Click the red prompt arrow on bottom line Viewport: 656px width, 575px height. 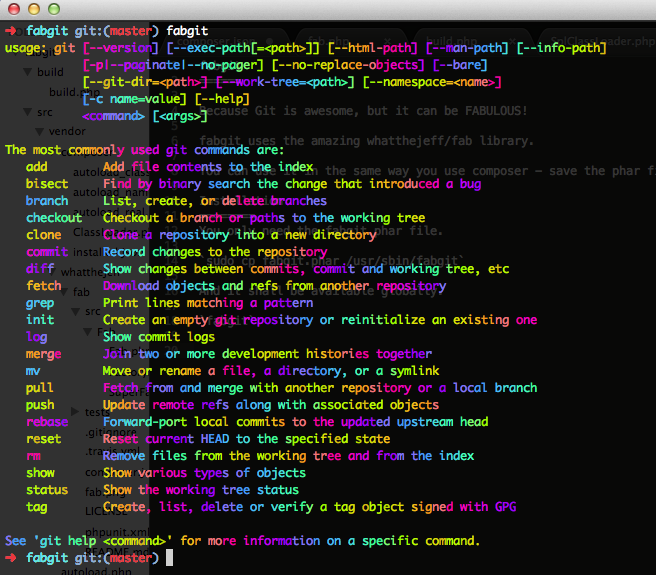(10, 557)
